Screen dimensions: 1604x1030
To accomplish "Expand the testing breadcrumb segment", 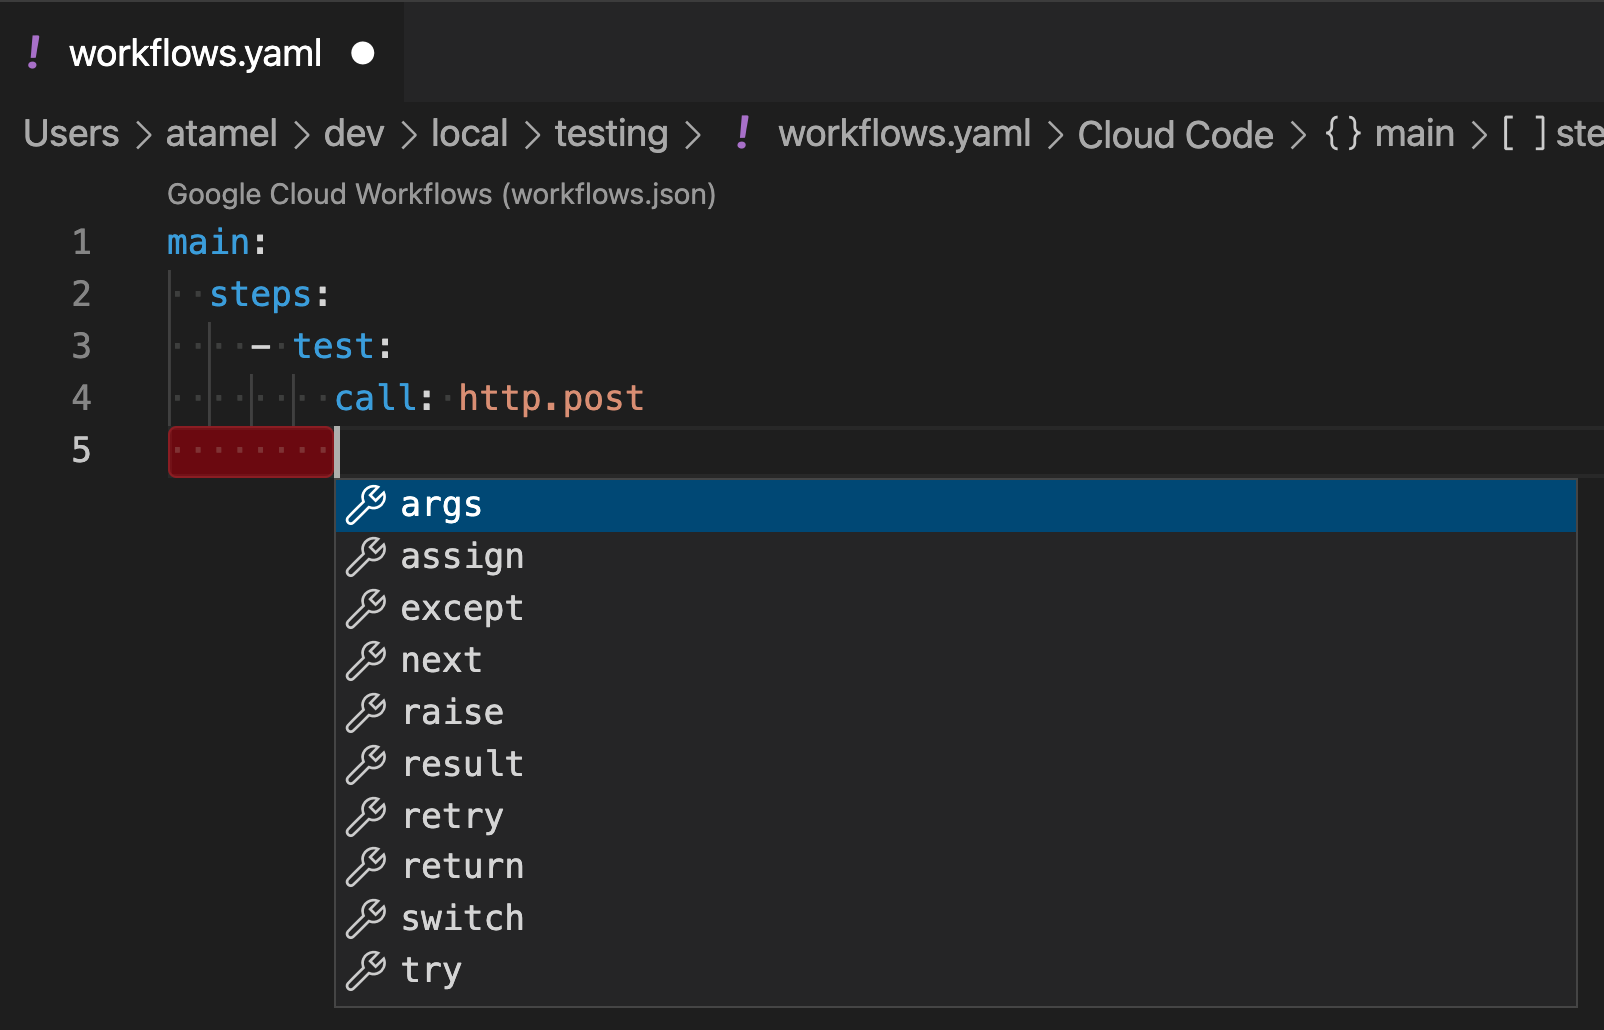I will (611, 134).
